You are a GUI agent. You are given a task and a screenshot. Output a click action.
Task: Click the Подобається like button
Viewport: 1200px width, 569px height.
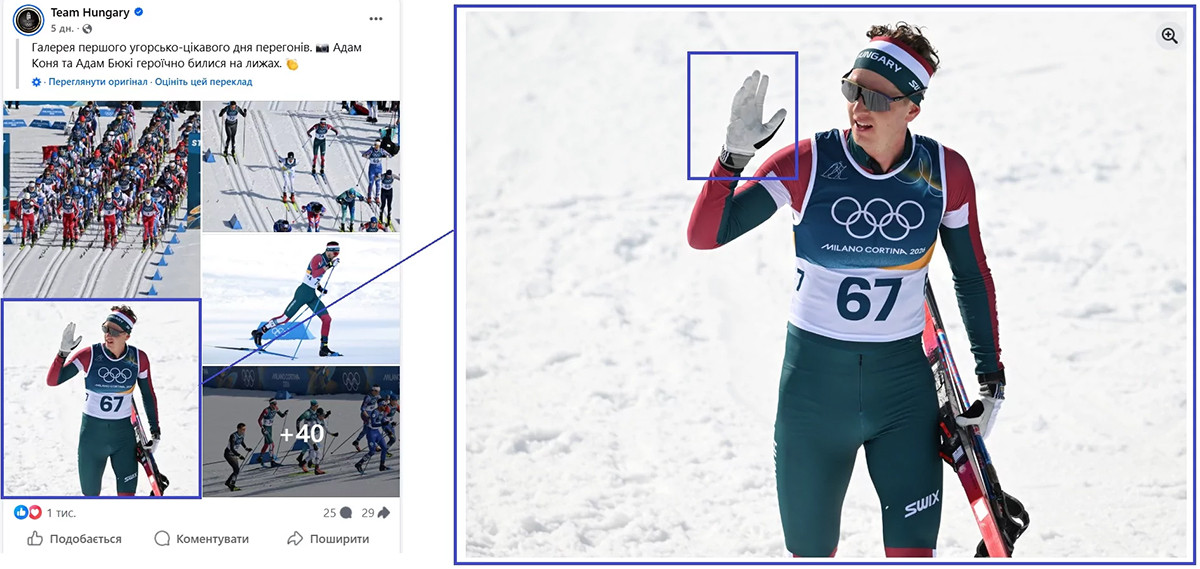click(74, 539)
